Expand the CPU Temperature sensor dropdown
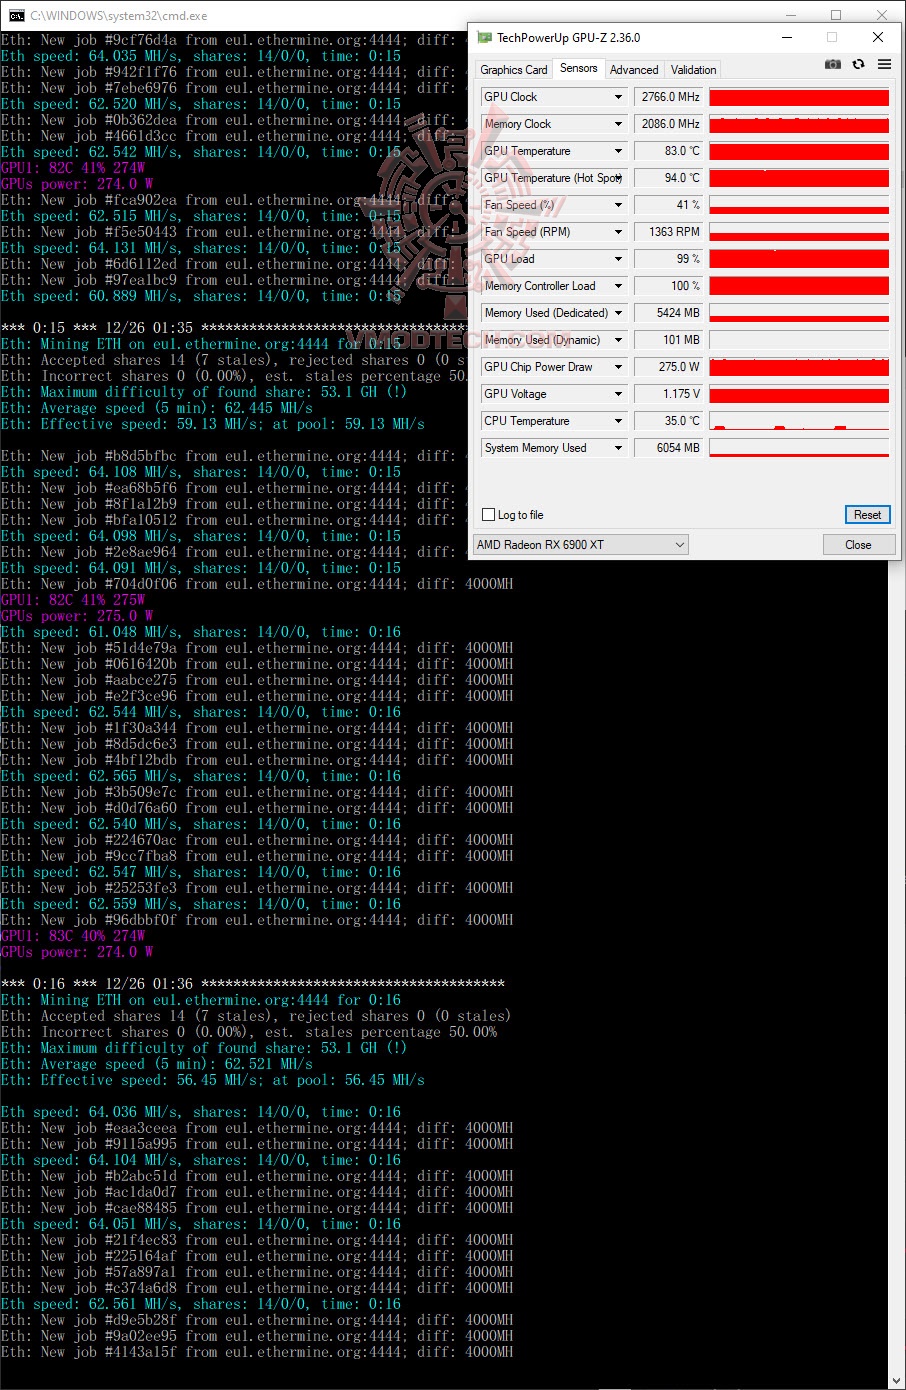Viewport: 906px width, 1390px height. coord(618,421)
